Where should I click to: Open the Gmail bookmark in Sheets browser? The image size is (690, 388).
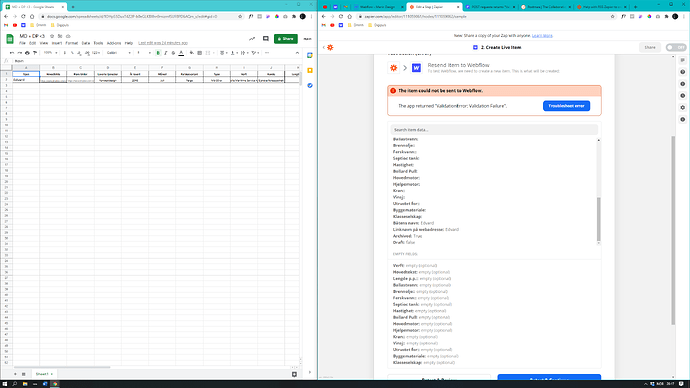(6, 25)
